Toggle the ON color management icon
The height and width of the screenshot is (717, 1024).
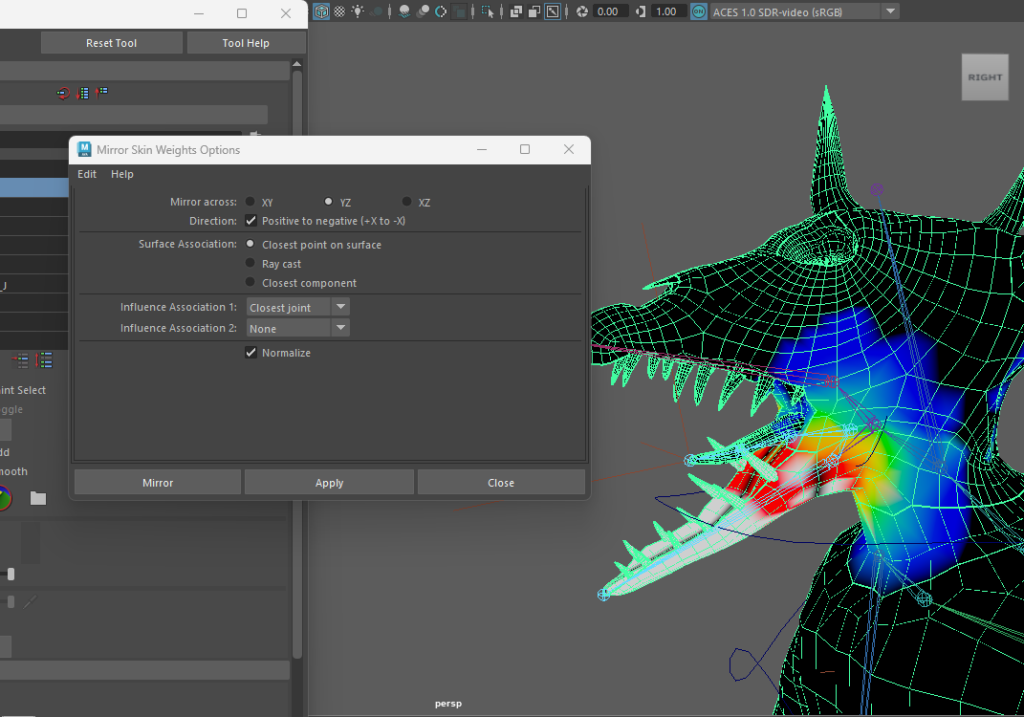tap(698, 12)
